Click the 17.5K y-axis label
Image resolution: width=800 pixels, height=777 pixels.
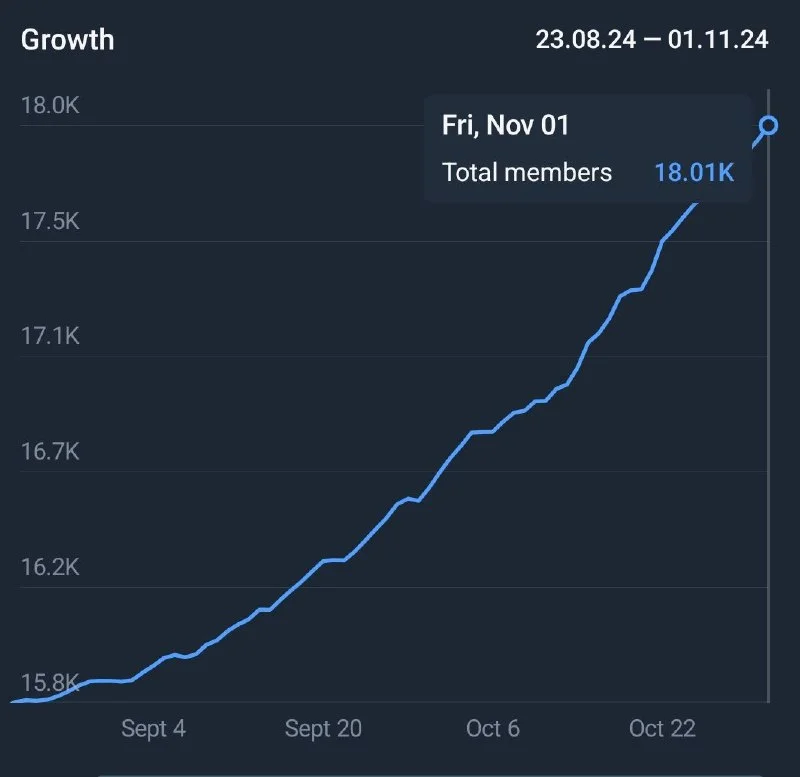50,221
